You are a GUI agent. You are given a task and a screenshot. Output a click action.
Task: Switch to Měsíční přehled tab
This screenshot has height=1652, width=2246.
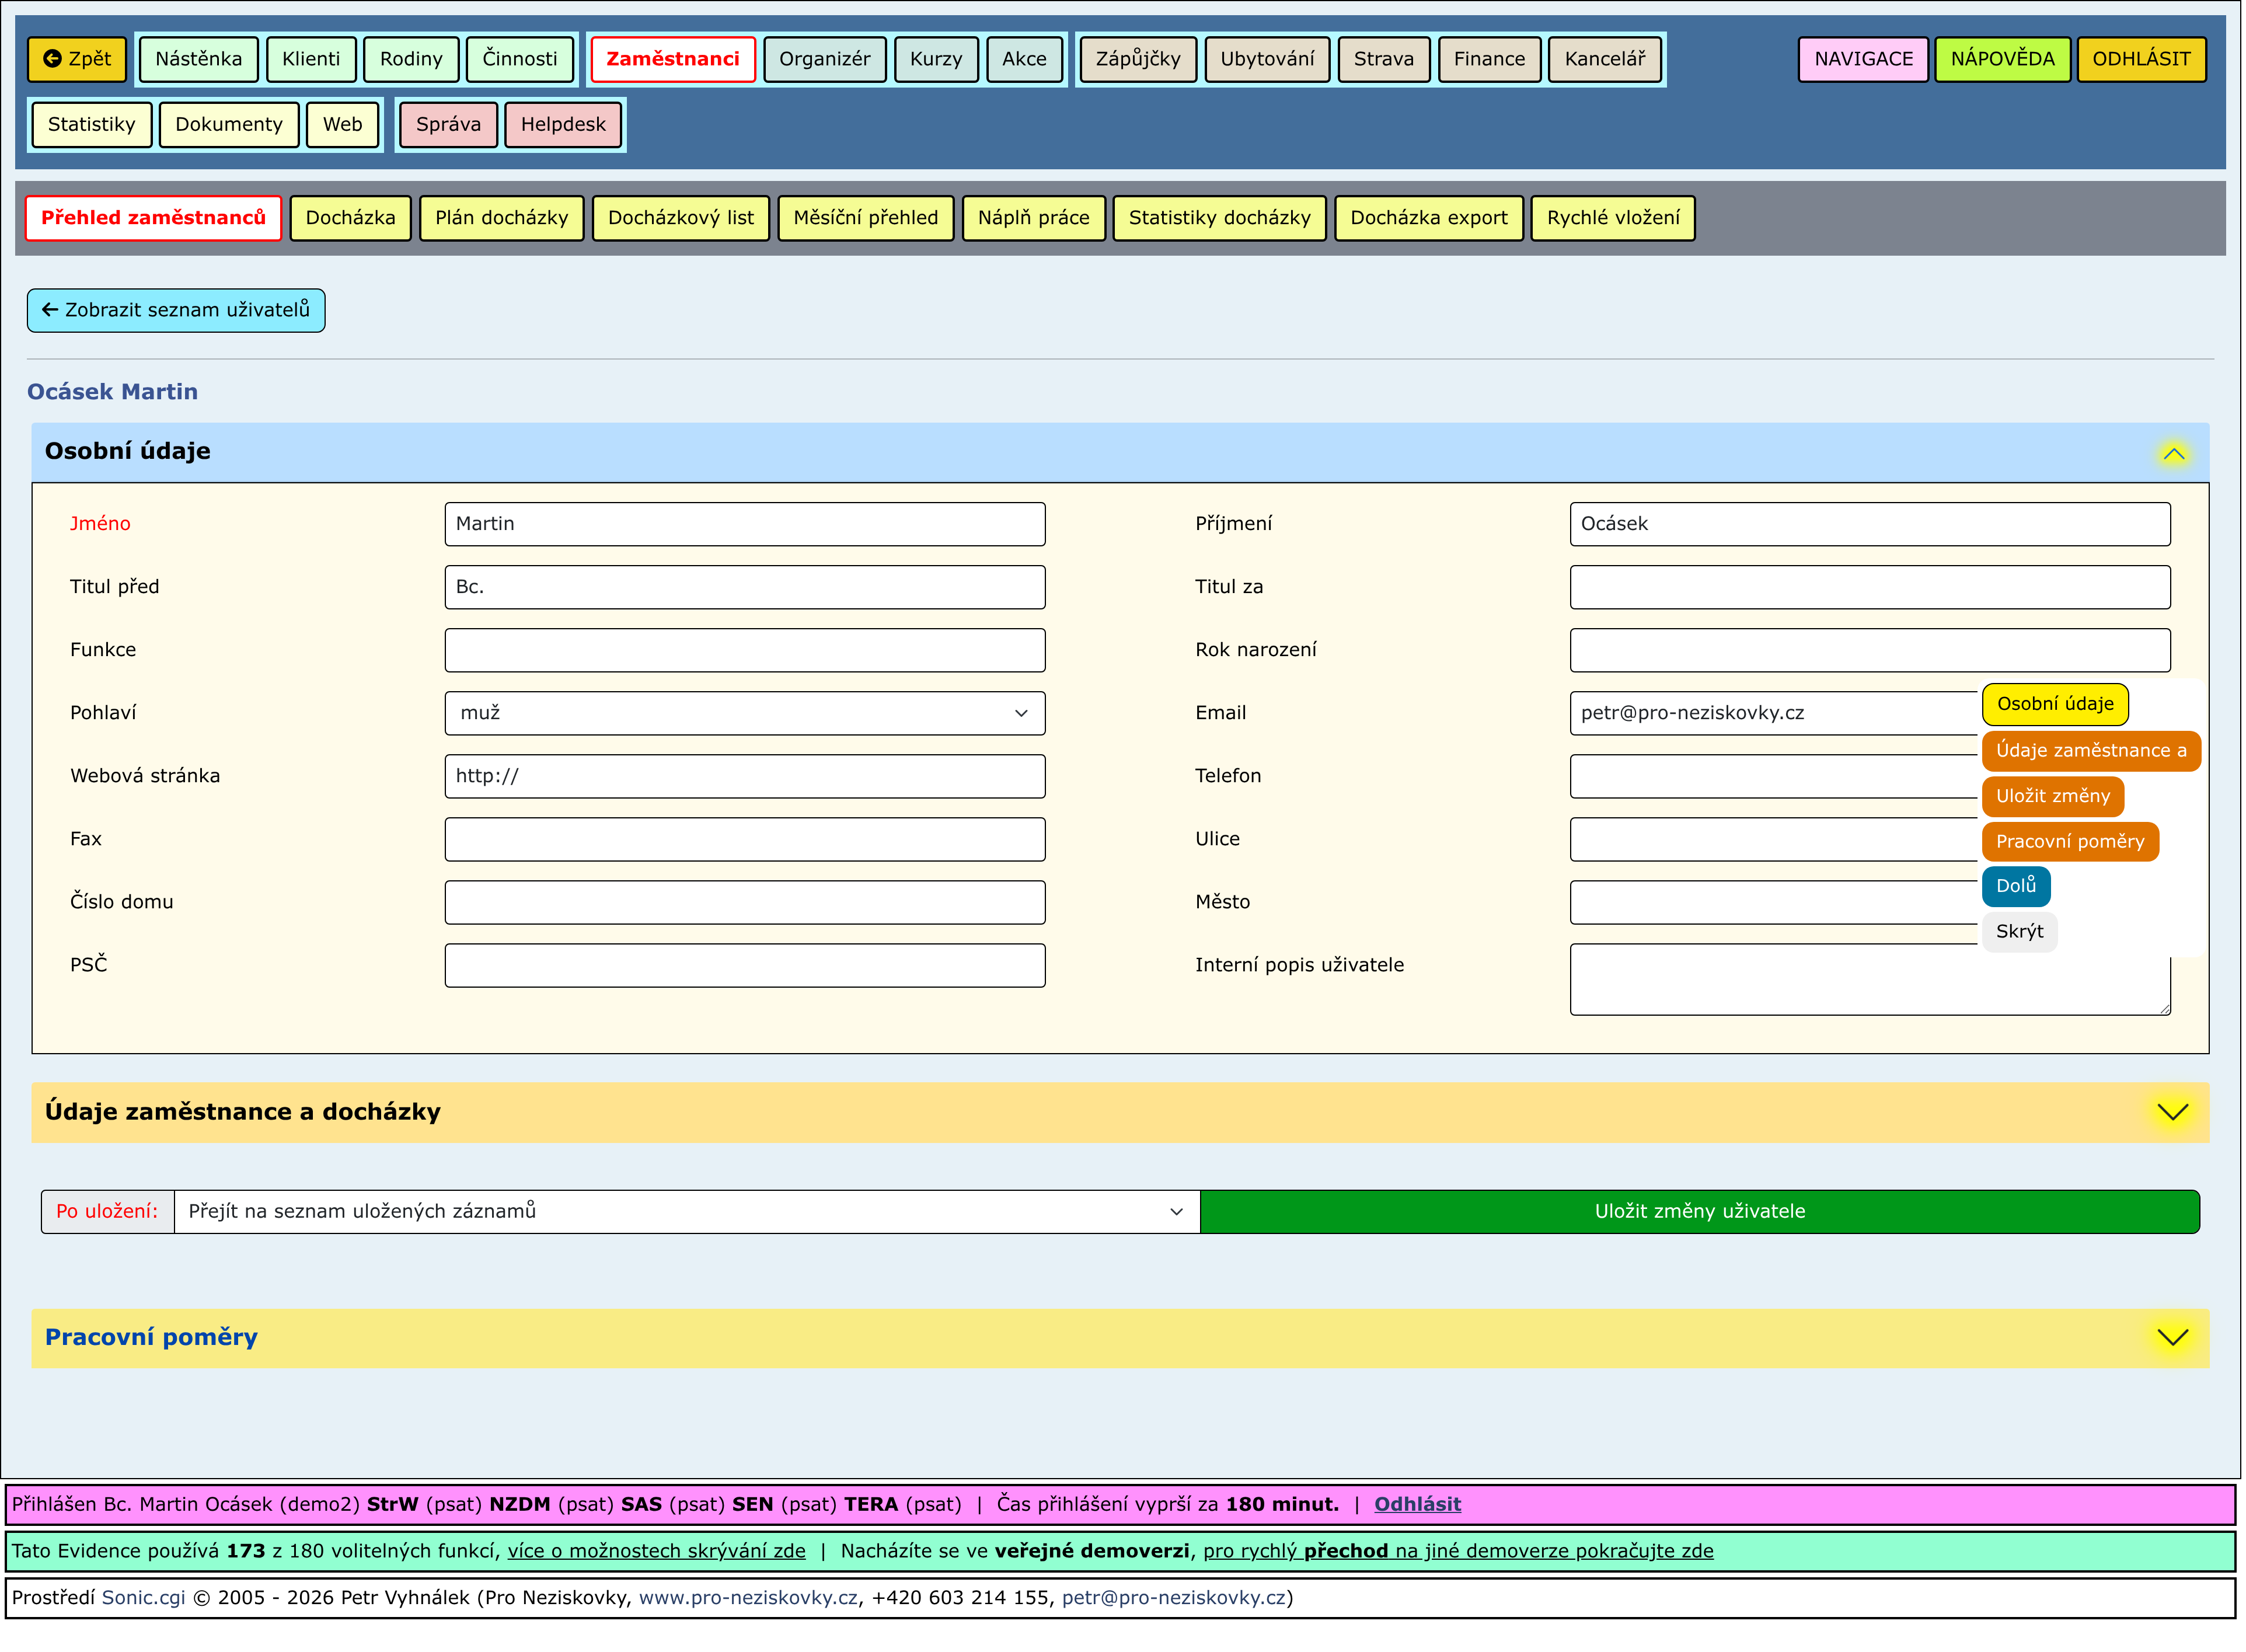tap(865, 218)
